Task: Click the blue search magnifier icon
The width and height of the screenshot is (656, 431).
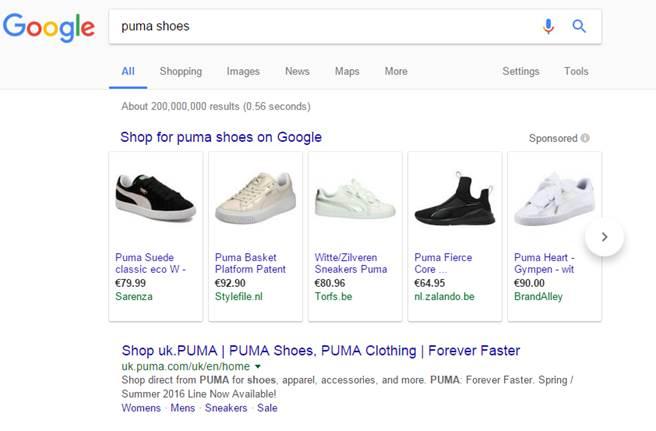Action: 579,27
